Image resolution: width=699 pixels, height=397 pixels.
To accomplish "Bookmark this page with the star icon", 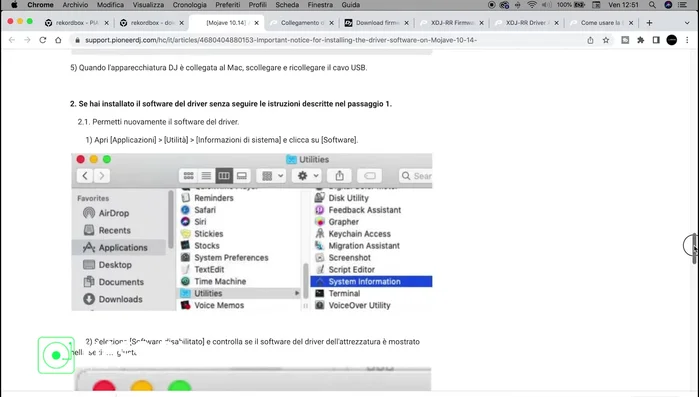I will pos(606,40).
